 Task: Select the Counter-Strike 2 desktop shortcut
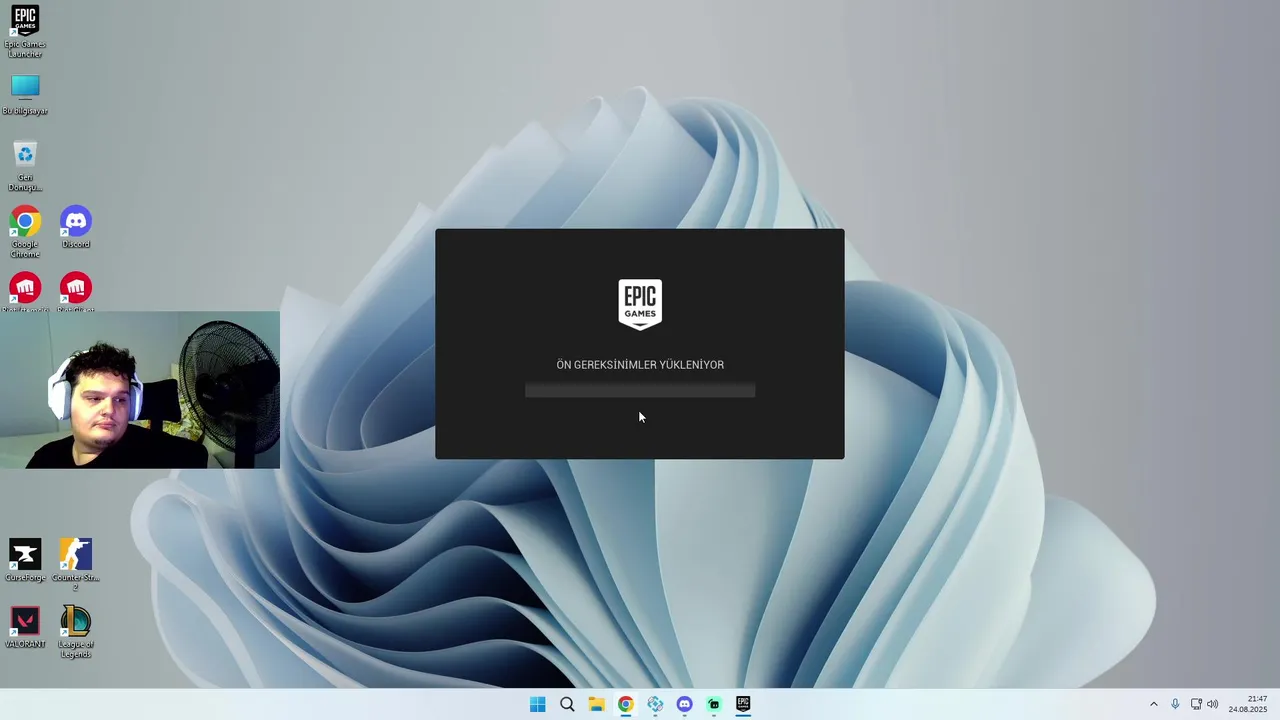[x=76, y=565]
